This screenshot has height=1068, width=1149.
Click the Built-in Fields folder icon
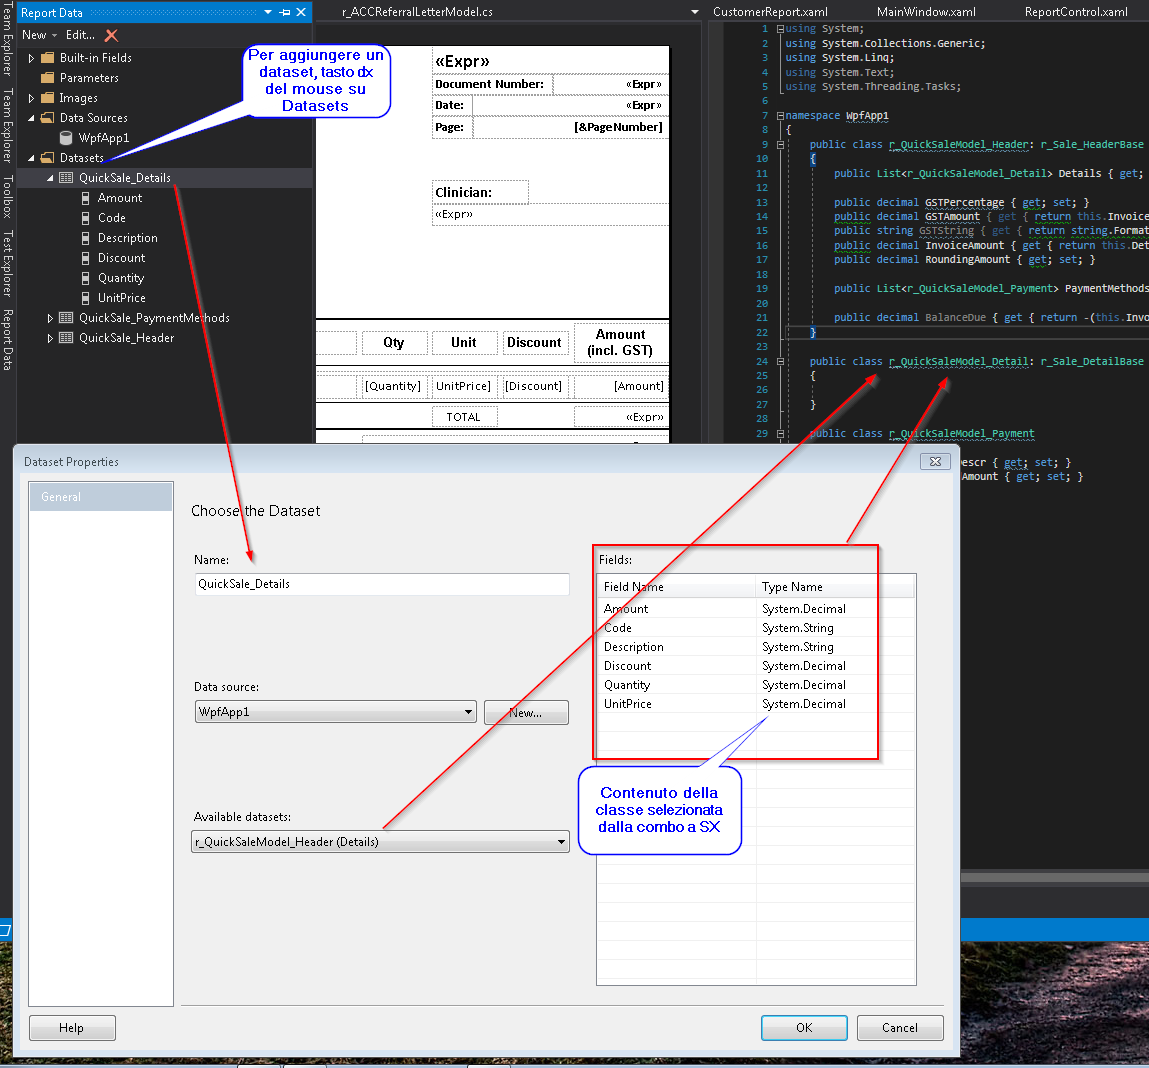point(48,57)
